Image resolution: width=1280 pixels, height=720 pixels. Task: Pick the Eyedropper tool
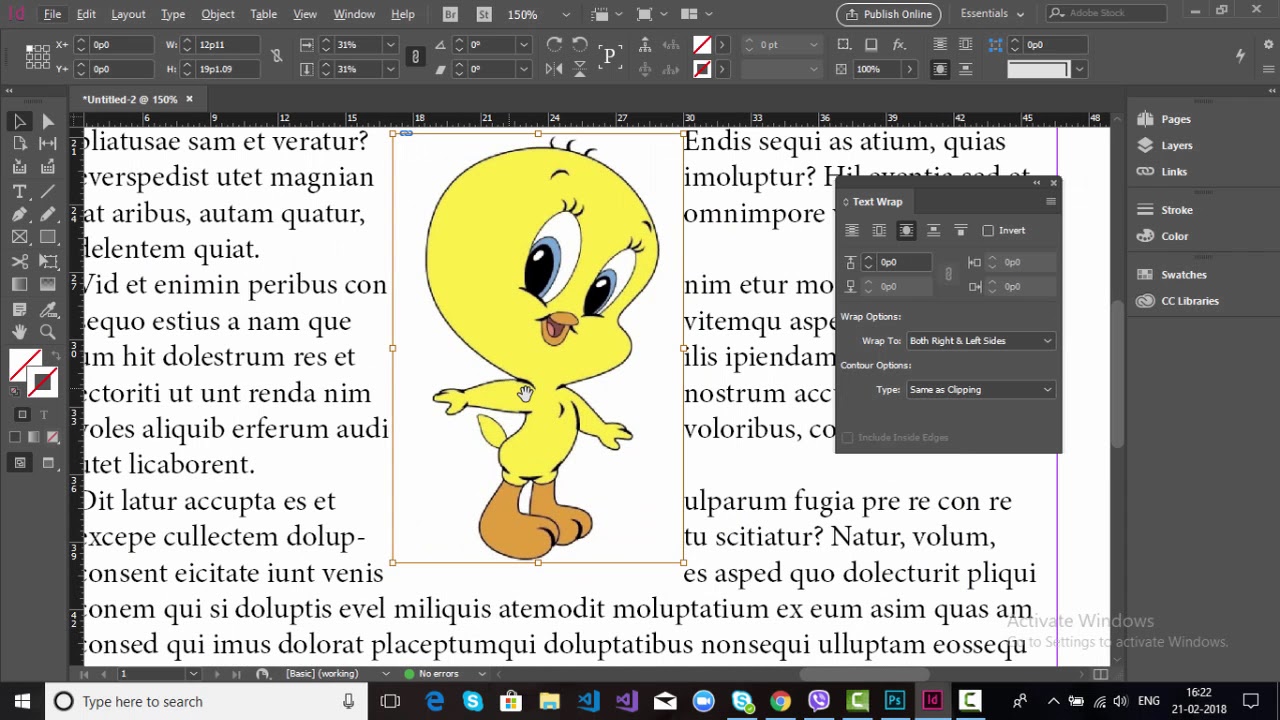click(x=48, y=308)
